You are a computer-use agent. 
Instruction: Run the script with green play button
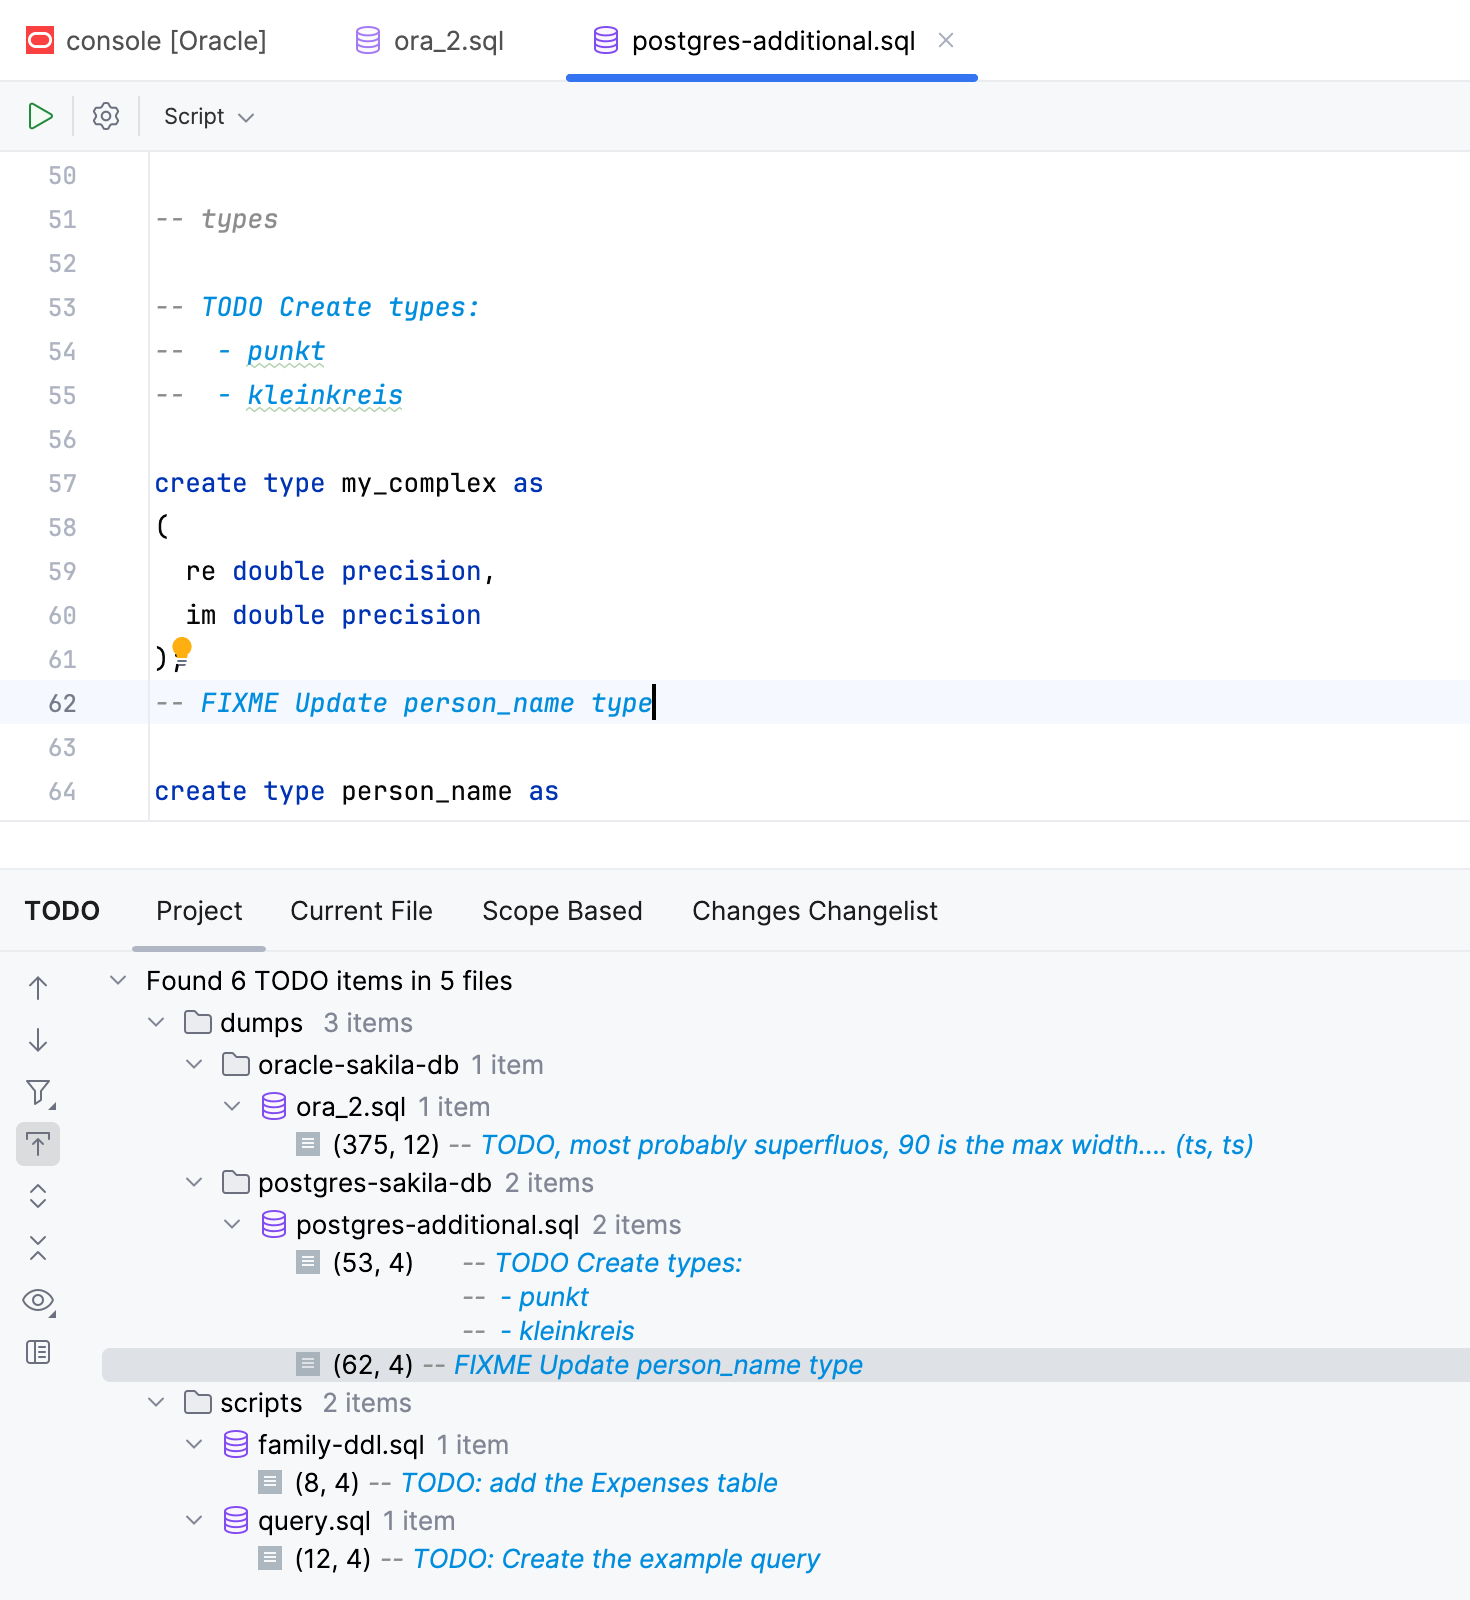pyautogui.click(x=40, y=116)
